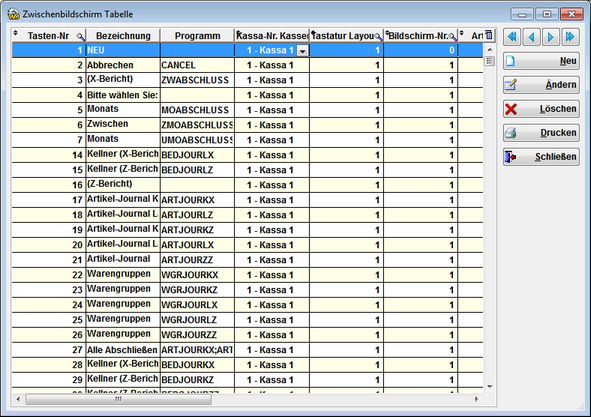
Task: Click the Drucken button
Action: [x=541, y=133]
